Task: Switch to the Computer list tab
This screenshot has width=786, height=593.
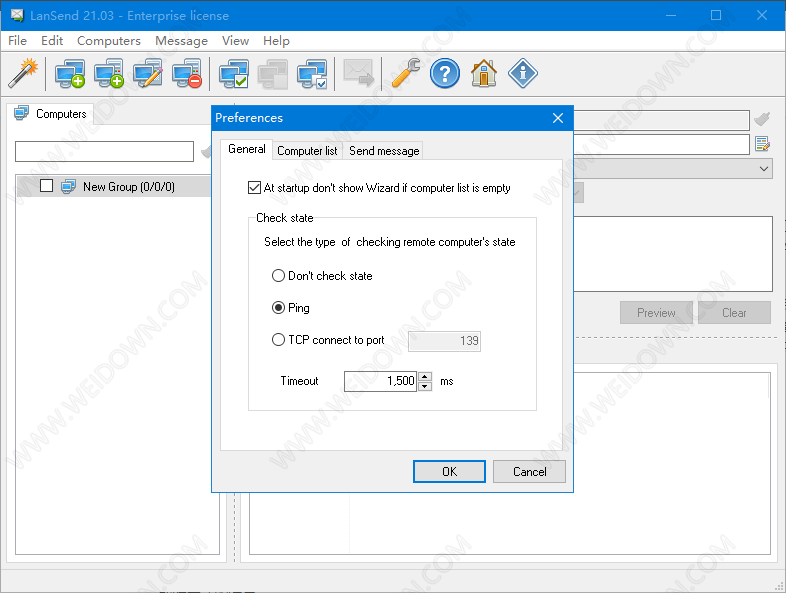Action: pyautogui.click(x=307, y=151)
